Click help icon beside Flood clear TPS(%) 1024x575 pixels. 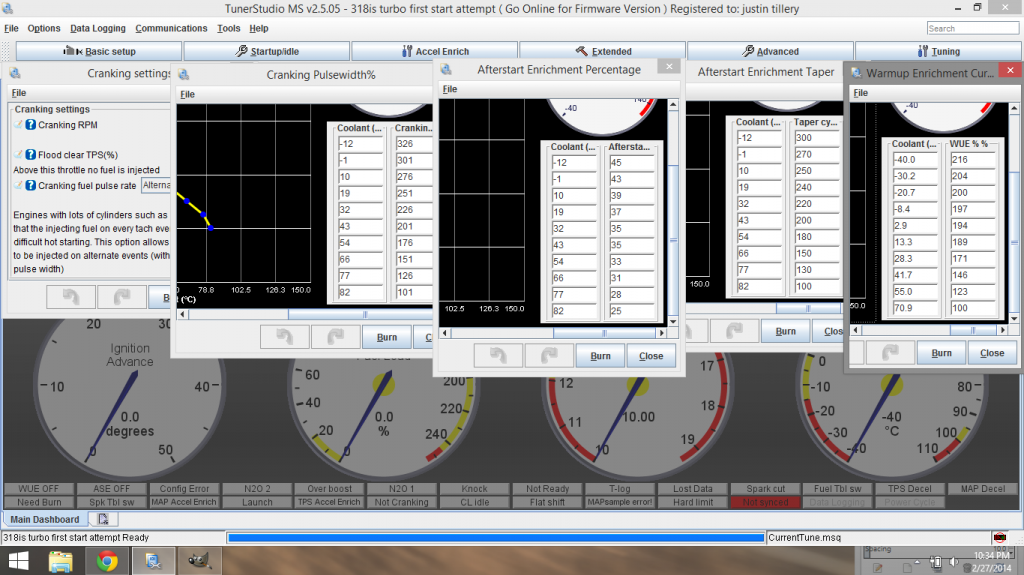click(x=31, y=154)
